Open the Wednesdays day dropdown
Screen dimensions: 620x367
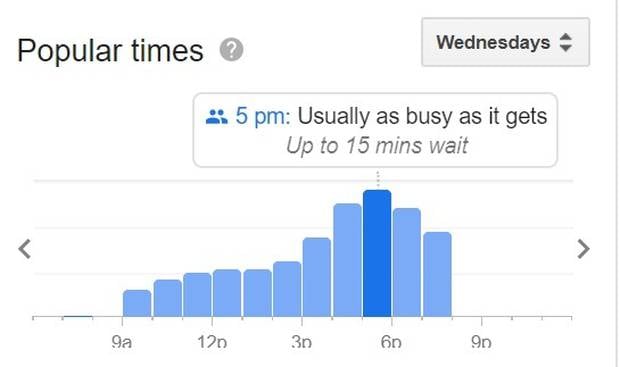coord(505,42)
